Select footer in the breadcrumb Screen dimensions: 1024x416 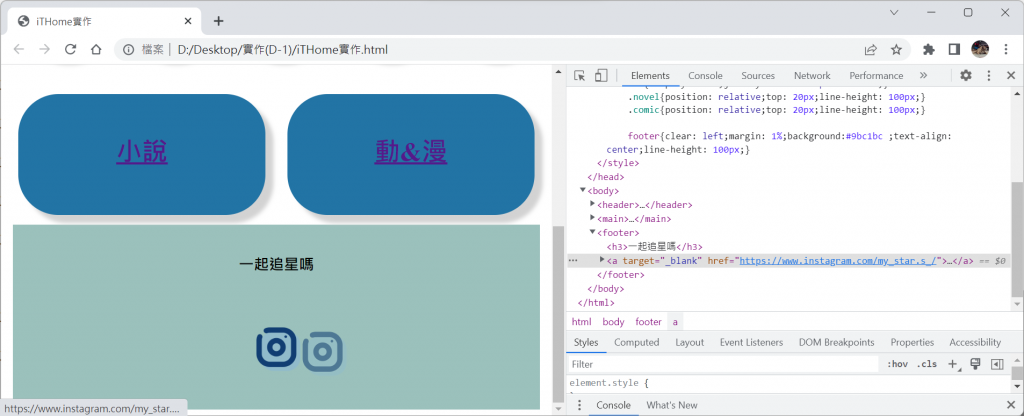click(x=648, y=322)
